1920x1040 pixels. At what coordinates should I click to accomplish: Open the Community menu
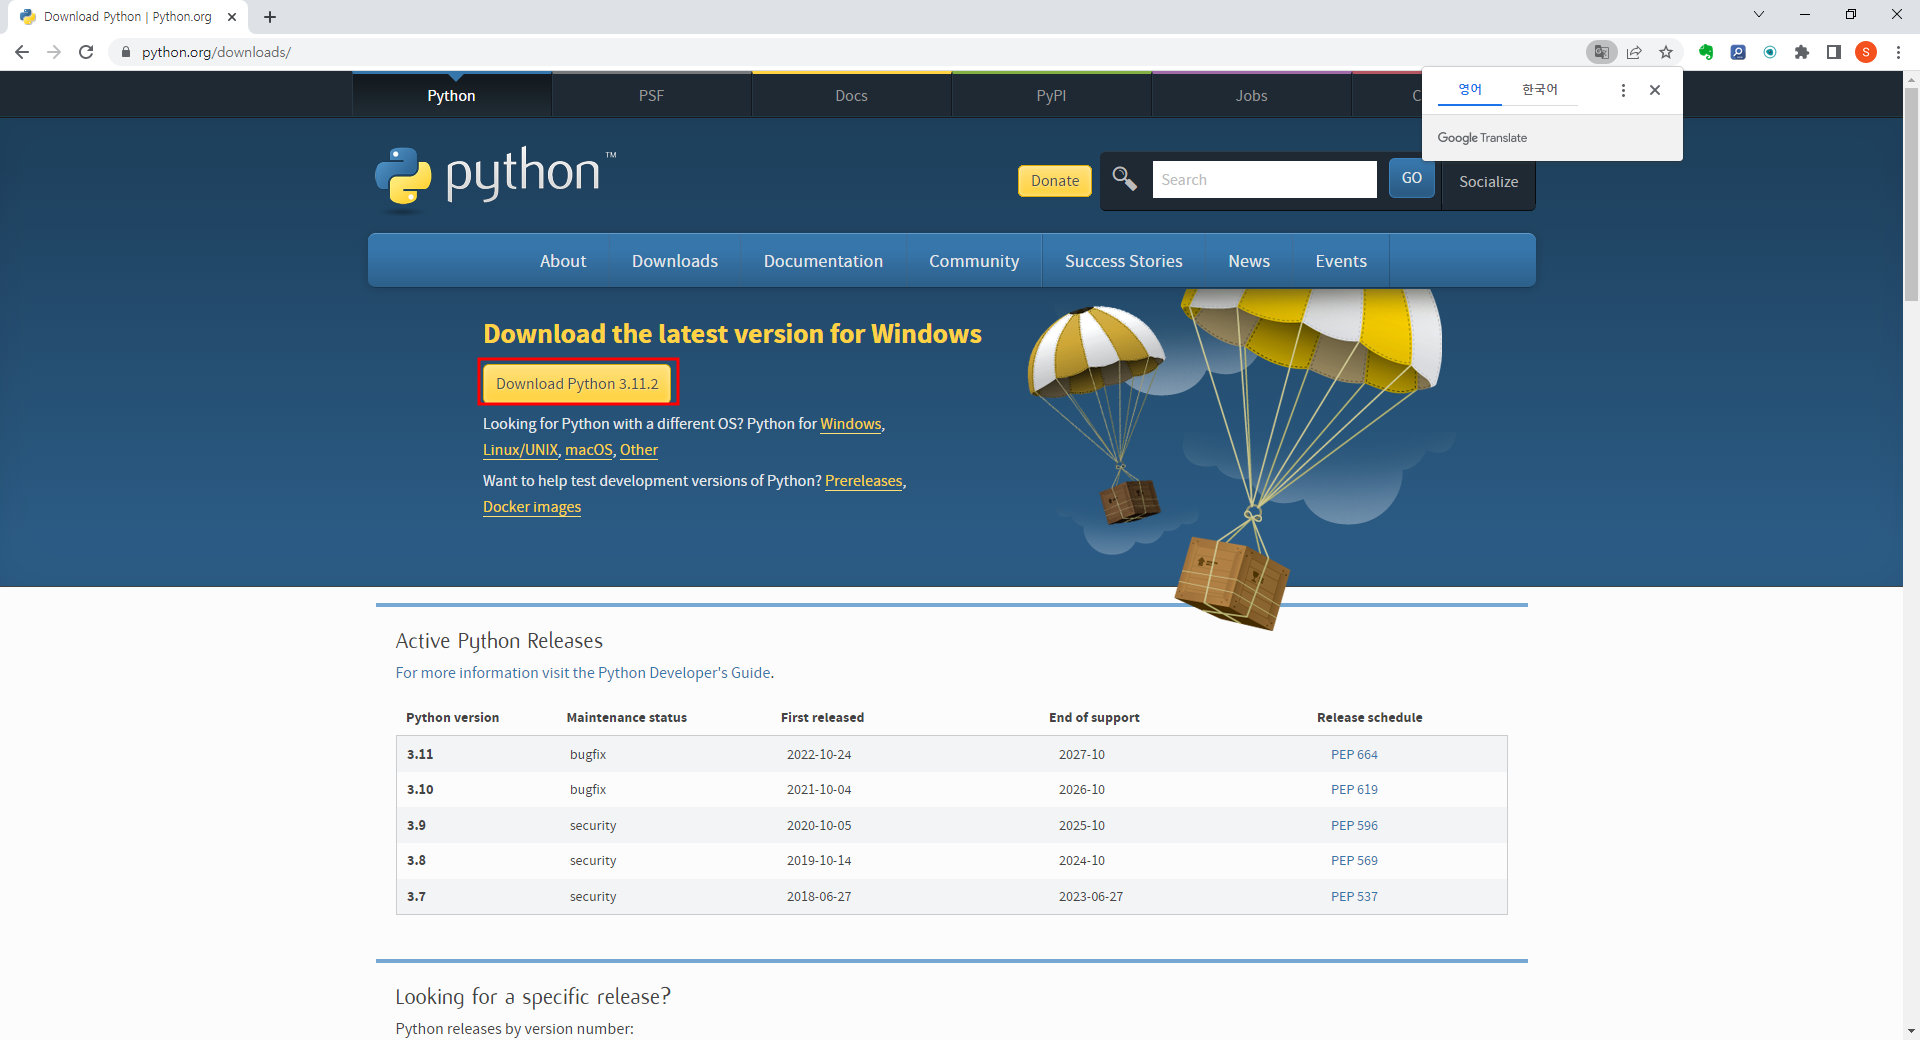[974, 261]
